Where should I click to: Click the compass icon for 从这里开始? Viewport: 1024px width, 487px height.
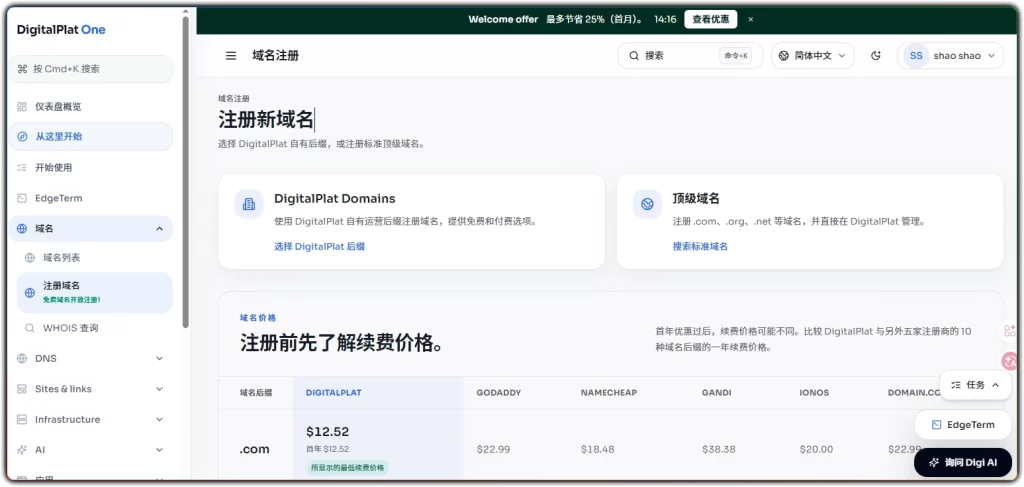[22, 136]
